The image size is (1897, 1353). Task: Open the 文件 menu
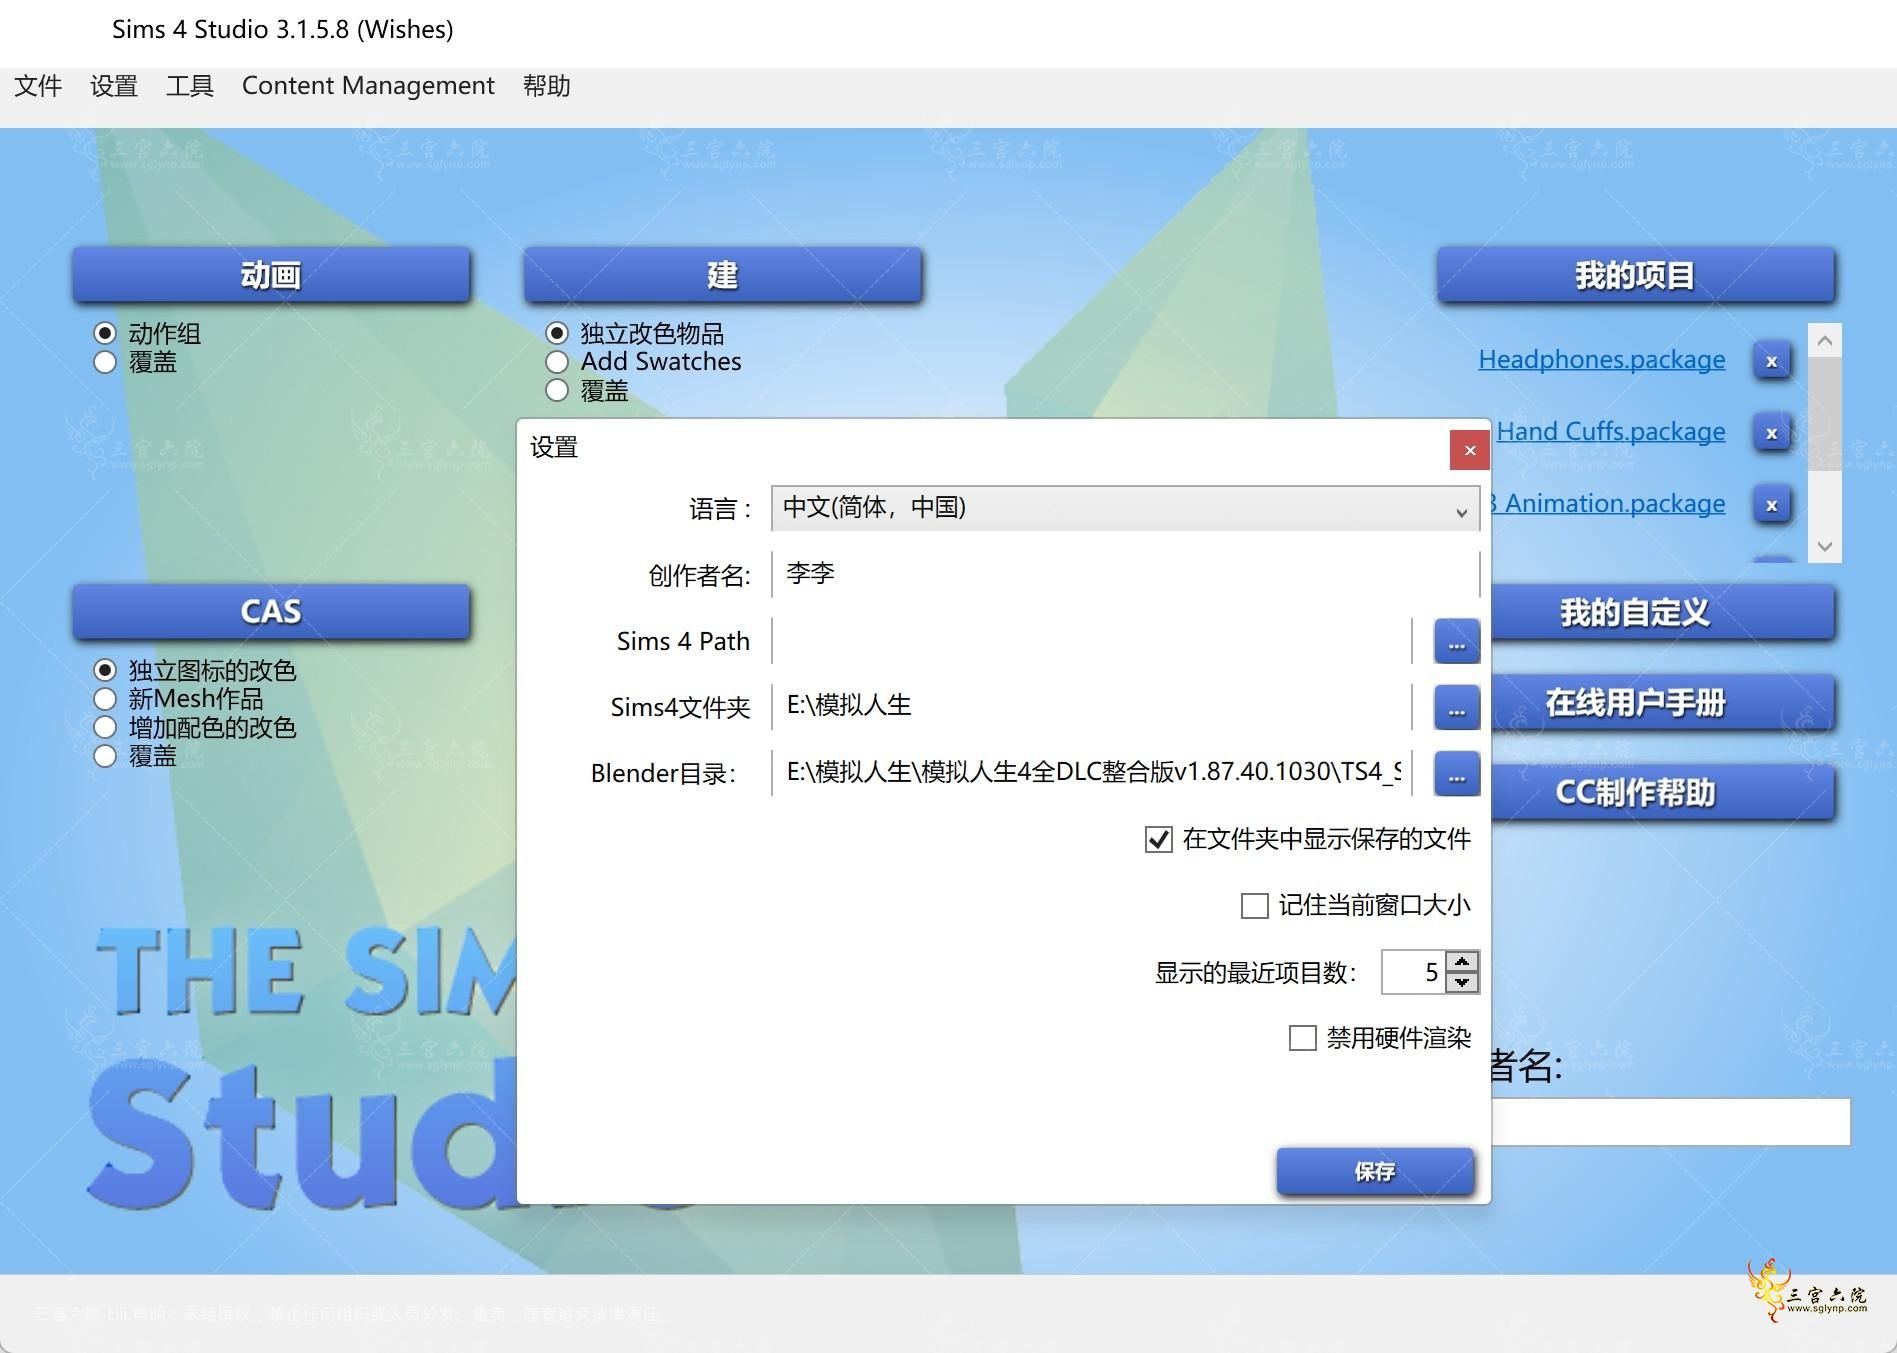coord(38,86)
